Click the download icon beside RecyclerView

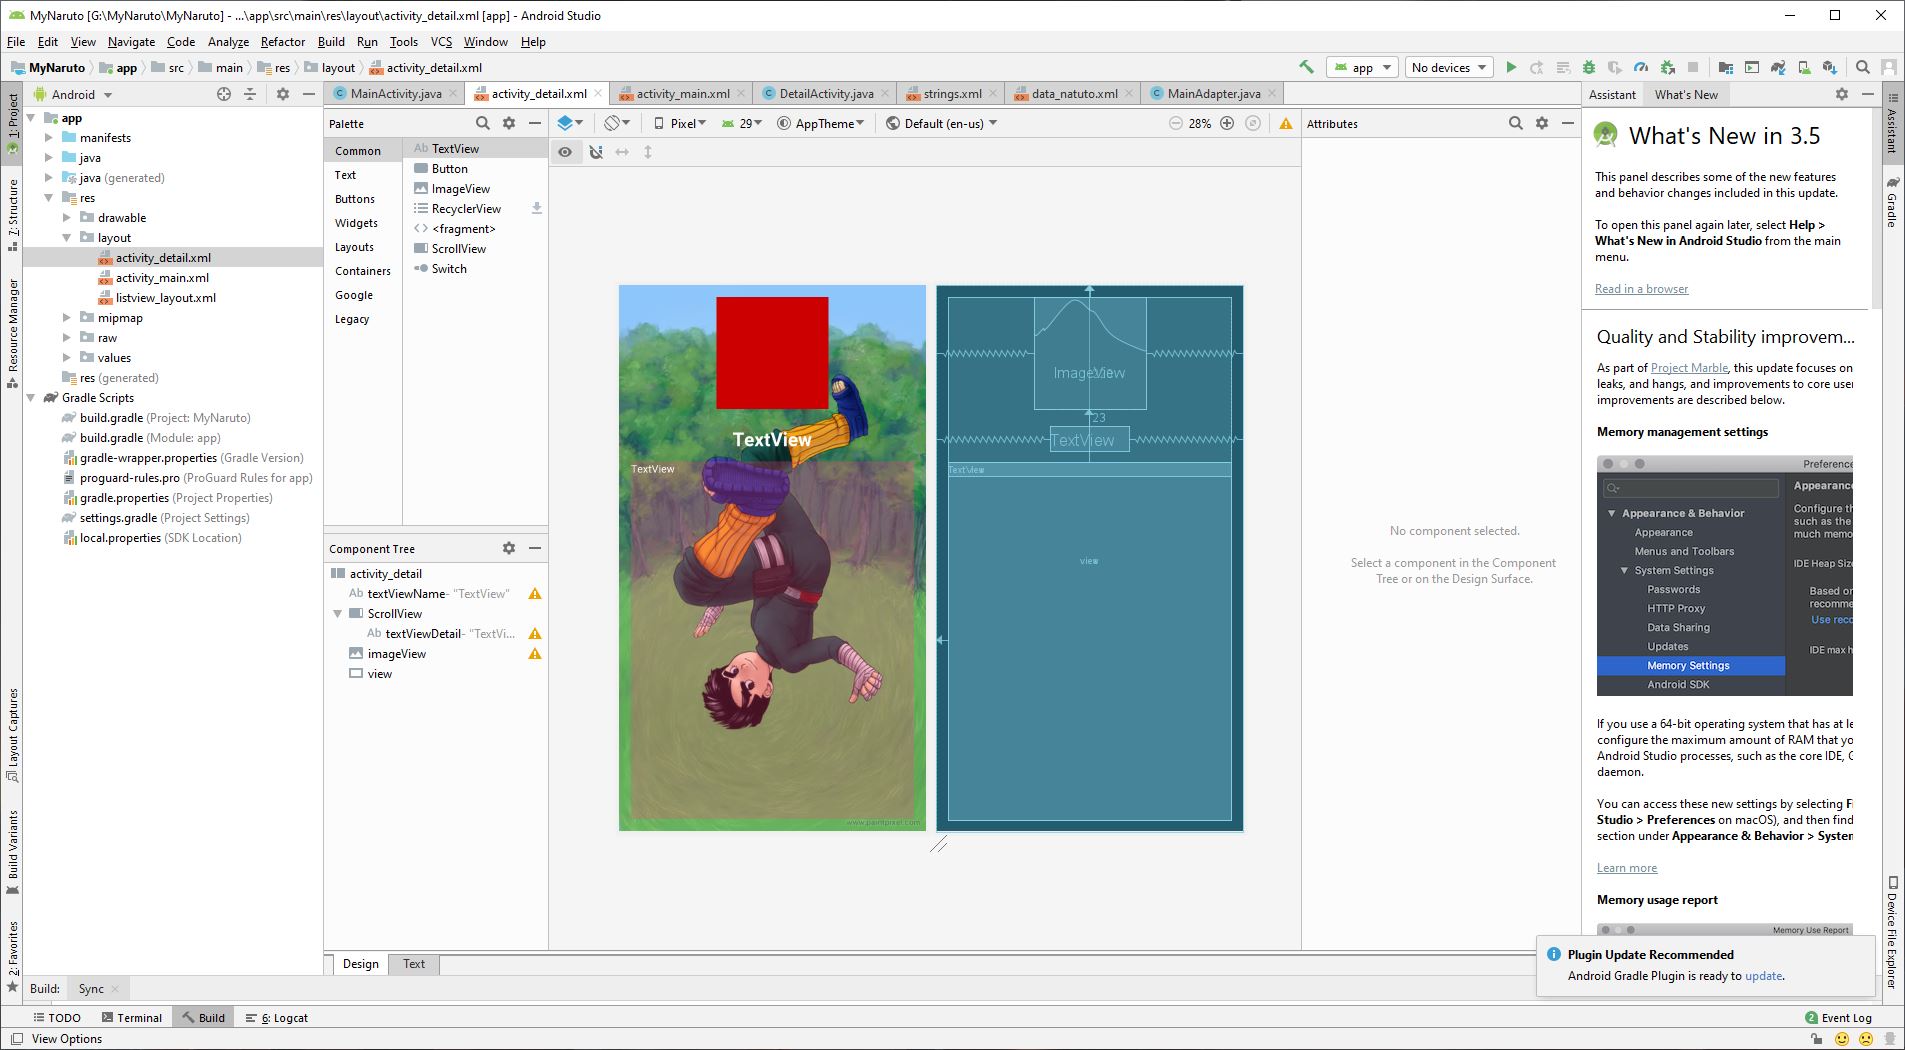coord(536,208)
